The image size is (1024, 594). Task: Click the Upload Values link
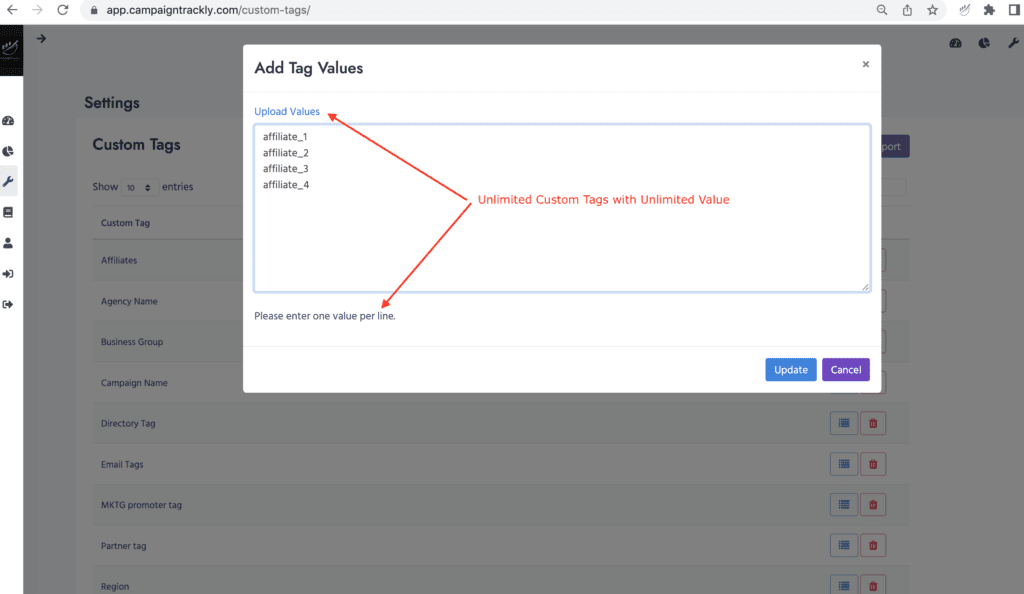(287, 112)
